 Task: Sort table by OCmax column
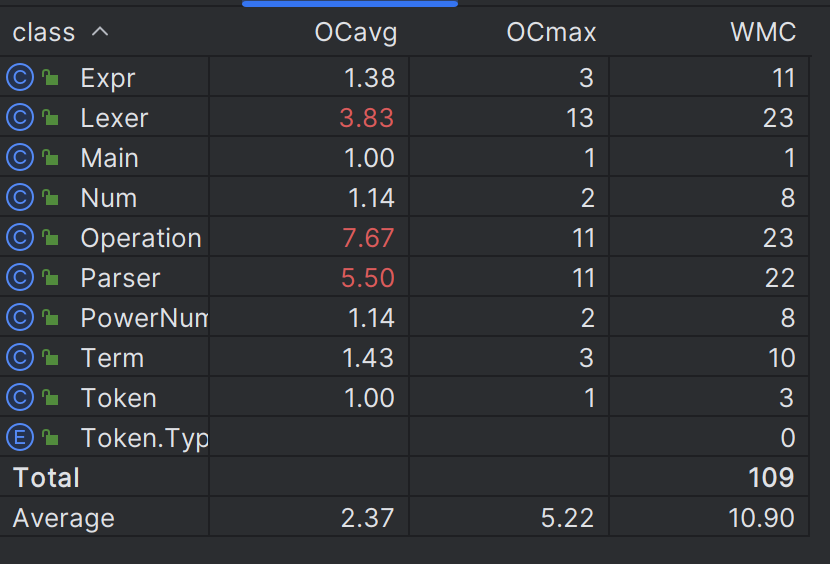(x=551, y=32)
